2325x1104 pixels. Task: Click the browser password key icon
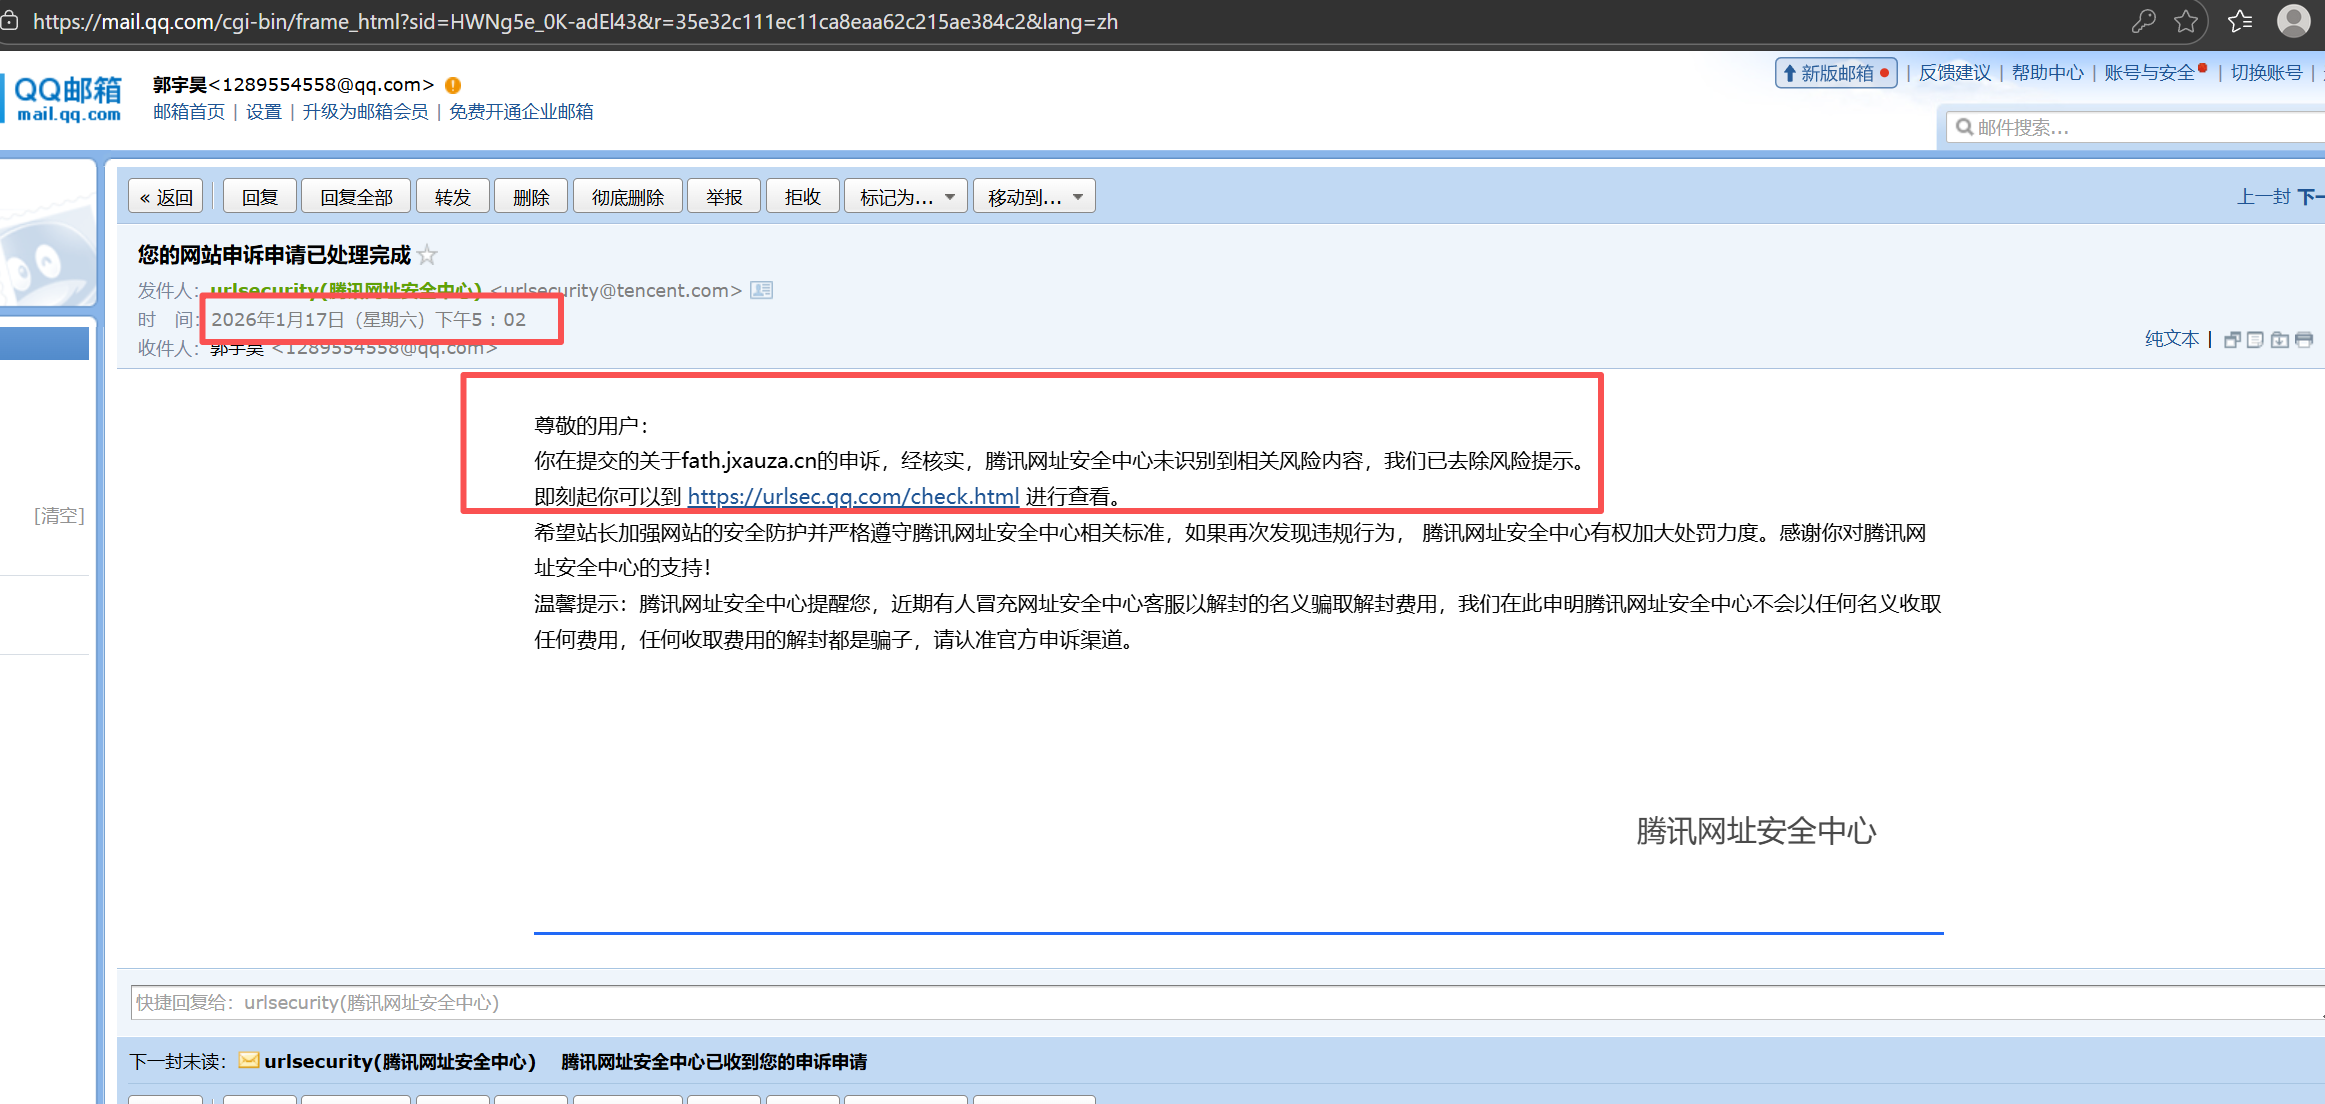tap(2143, 21)
